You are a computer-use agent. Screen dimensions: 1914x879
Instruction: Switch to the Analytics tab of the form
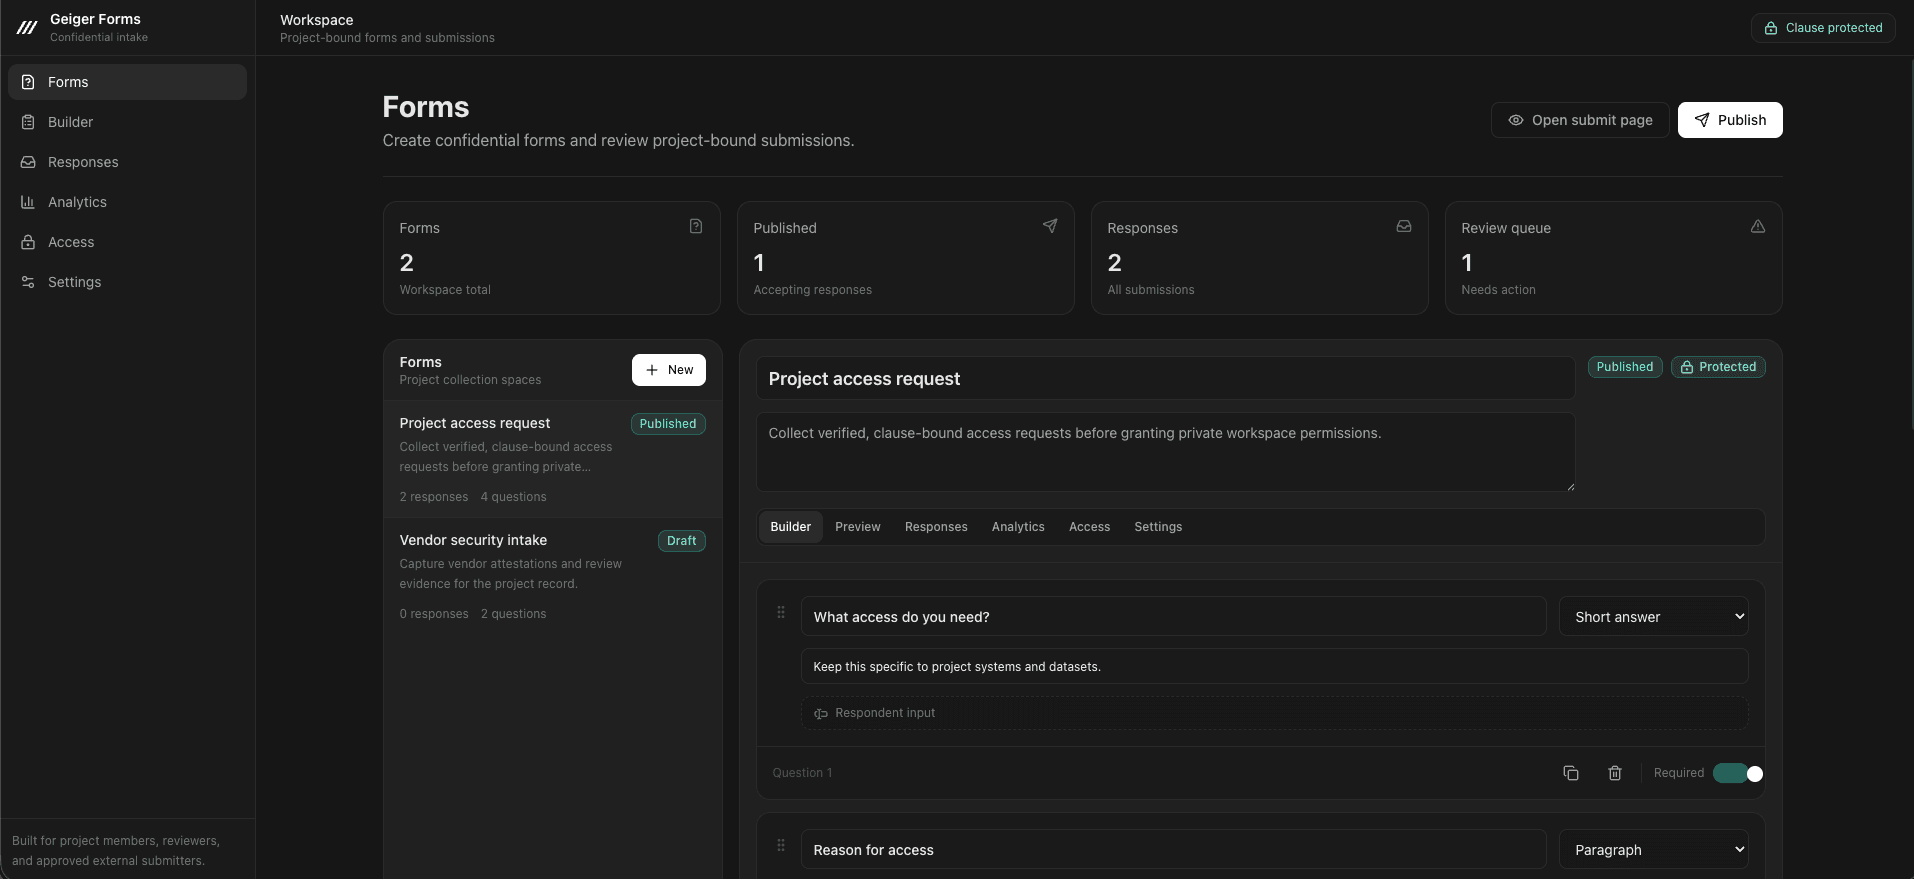1018,527
